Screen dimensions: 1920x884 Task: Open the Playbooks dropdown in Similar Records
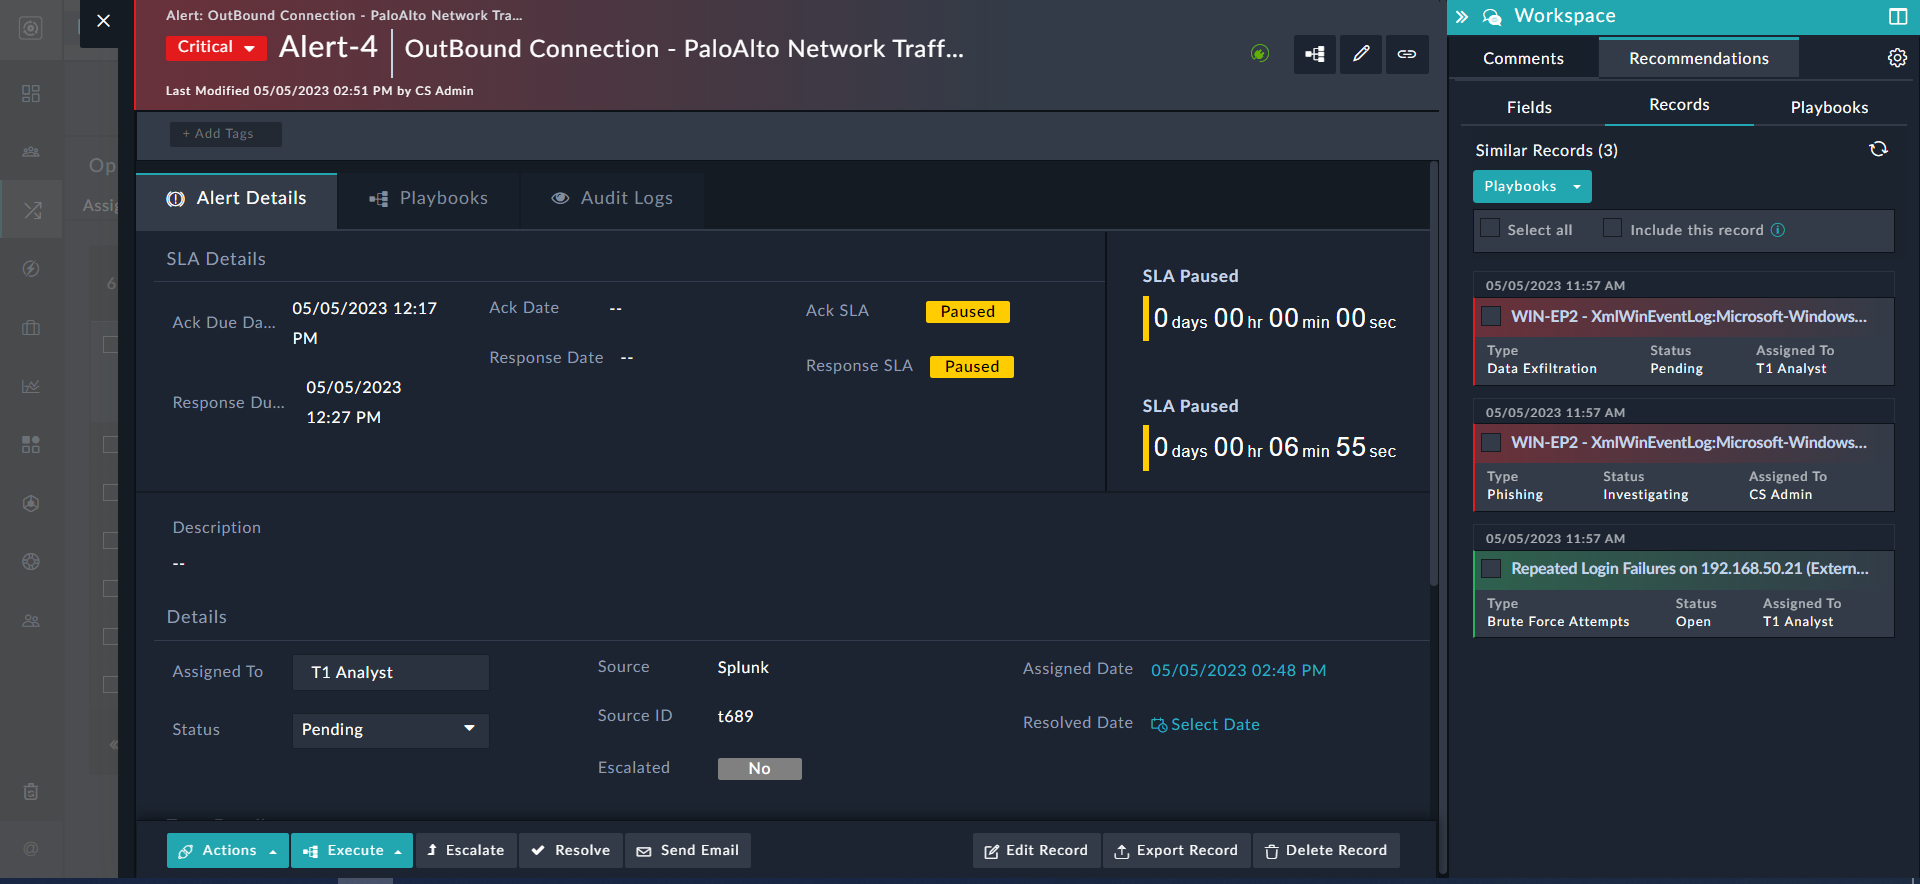click(x=1531, y=186)
